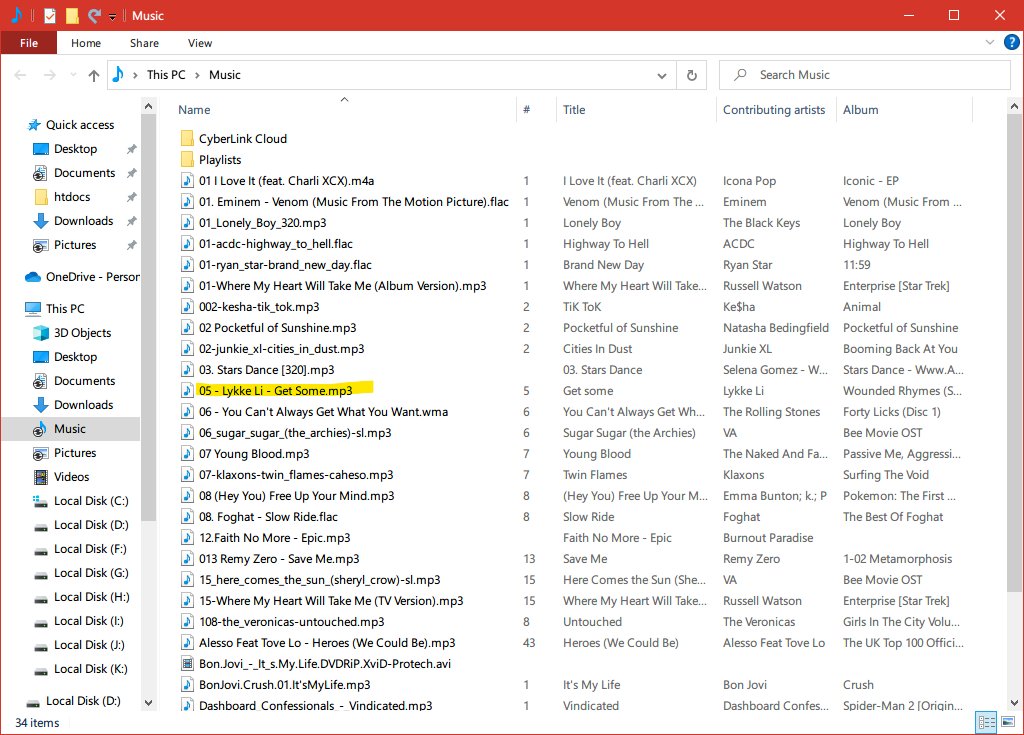
Task: Select icon of 01_Lonely_Boy_320.mp3
Action: pyautogui.click(x=187, y=223)
